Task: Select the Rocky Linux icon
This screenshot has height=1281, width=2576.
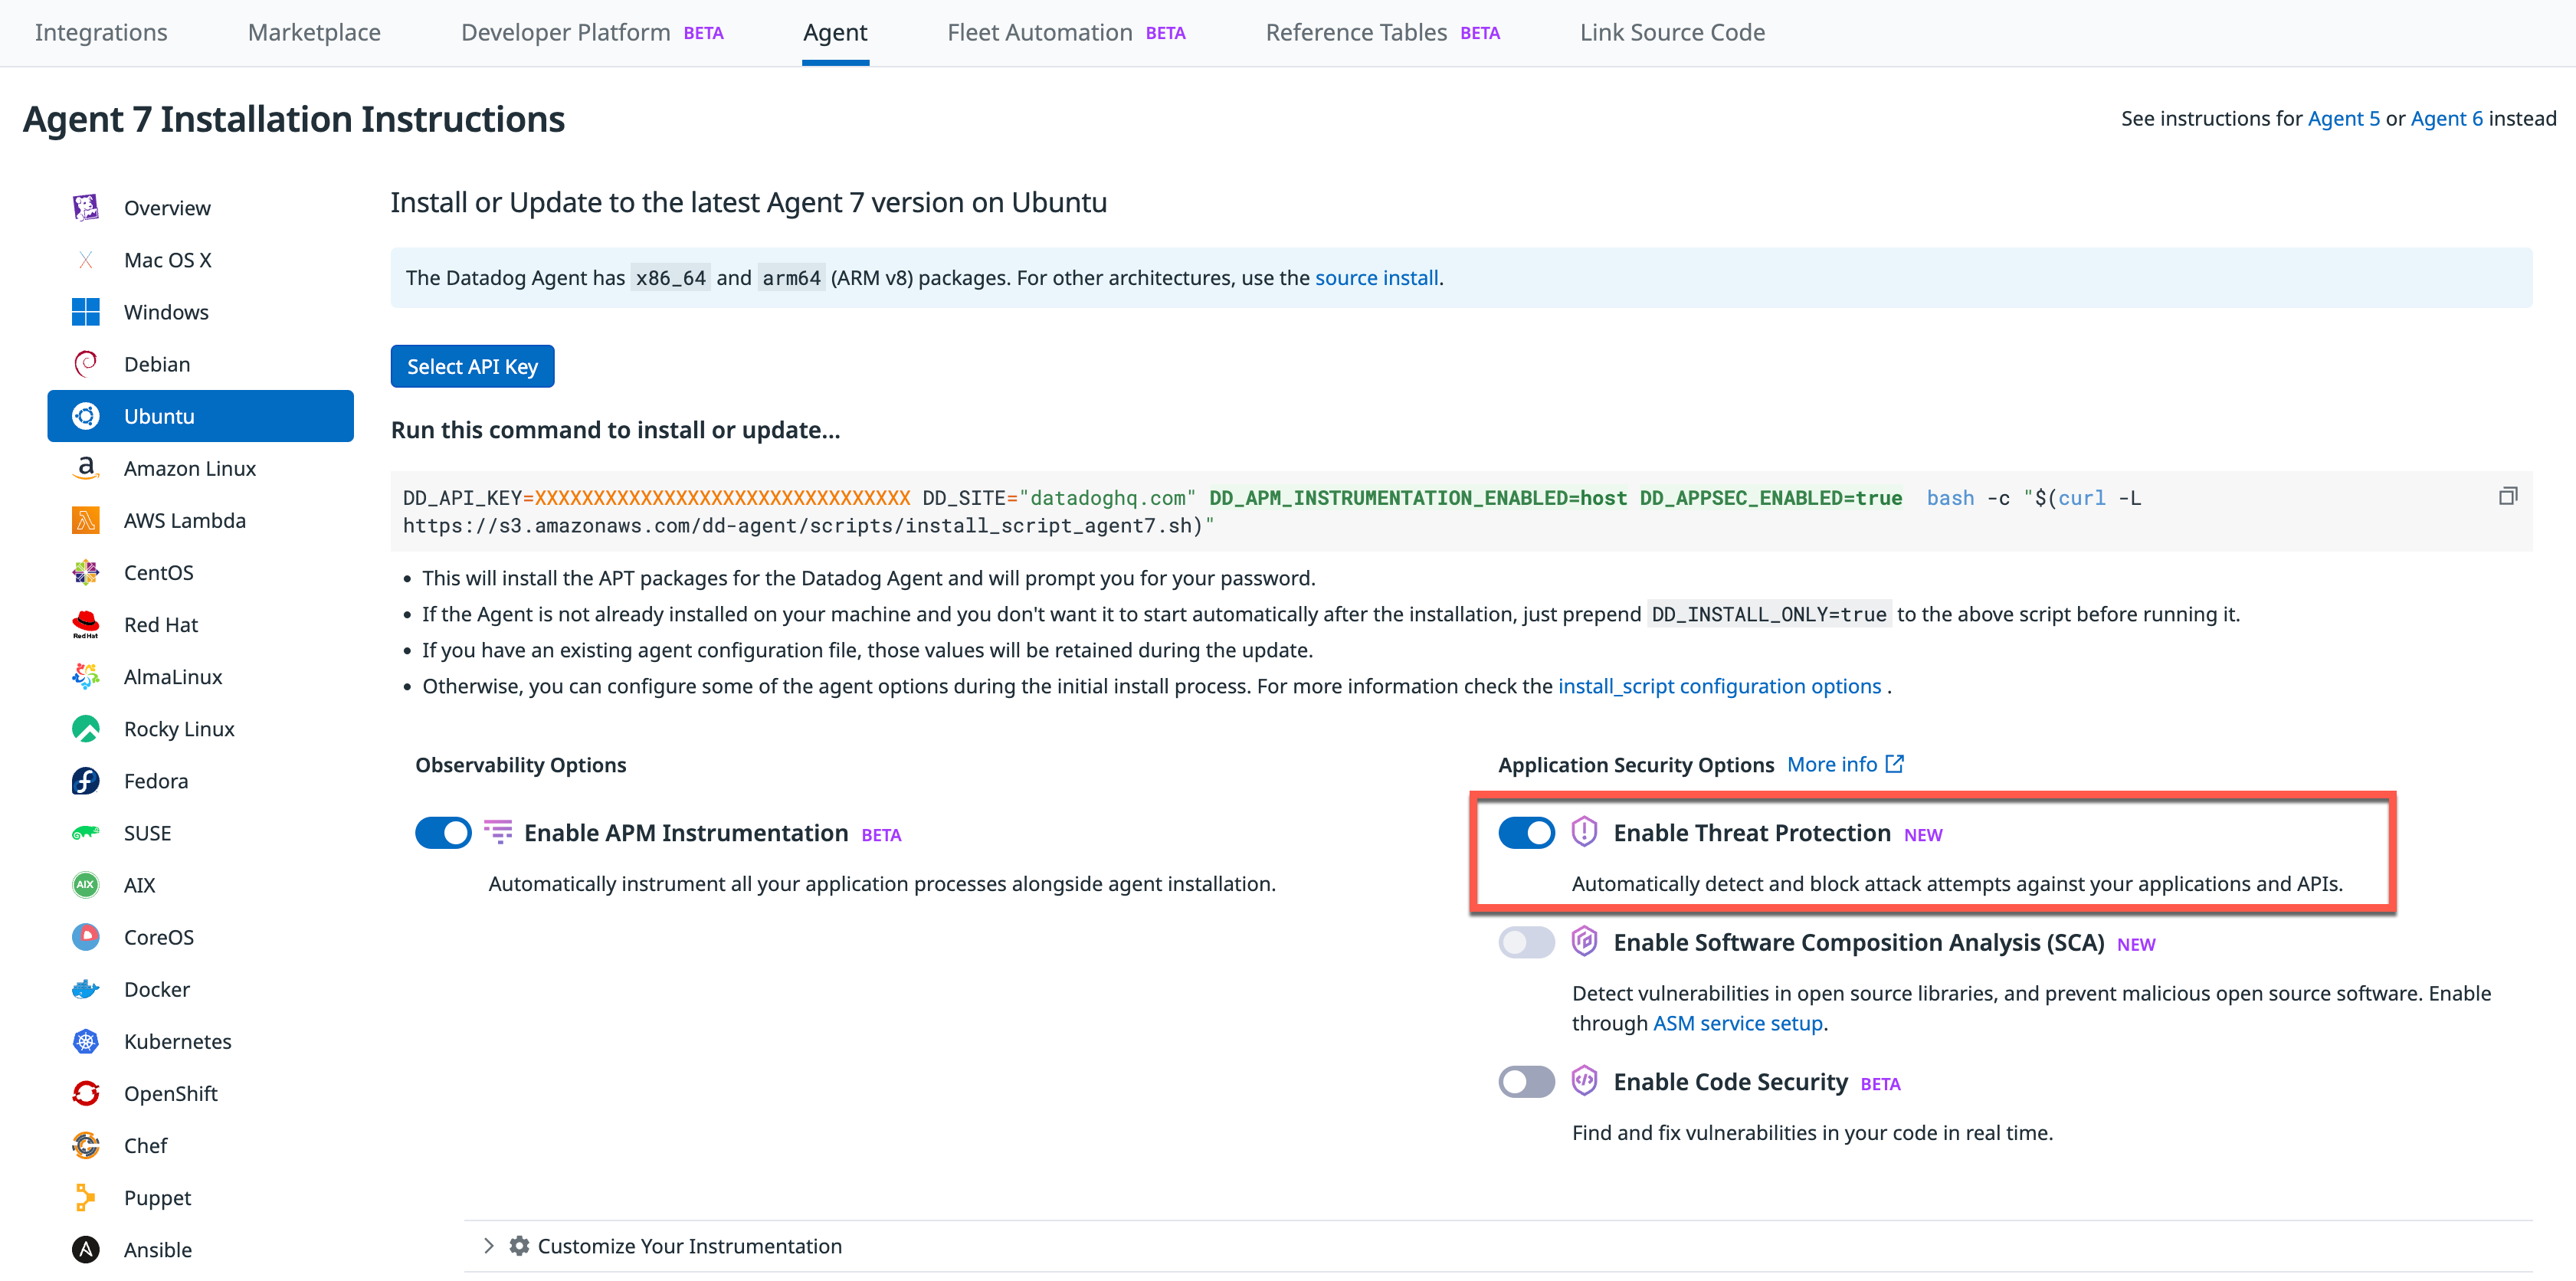Action: pos(86,729)
